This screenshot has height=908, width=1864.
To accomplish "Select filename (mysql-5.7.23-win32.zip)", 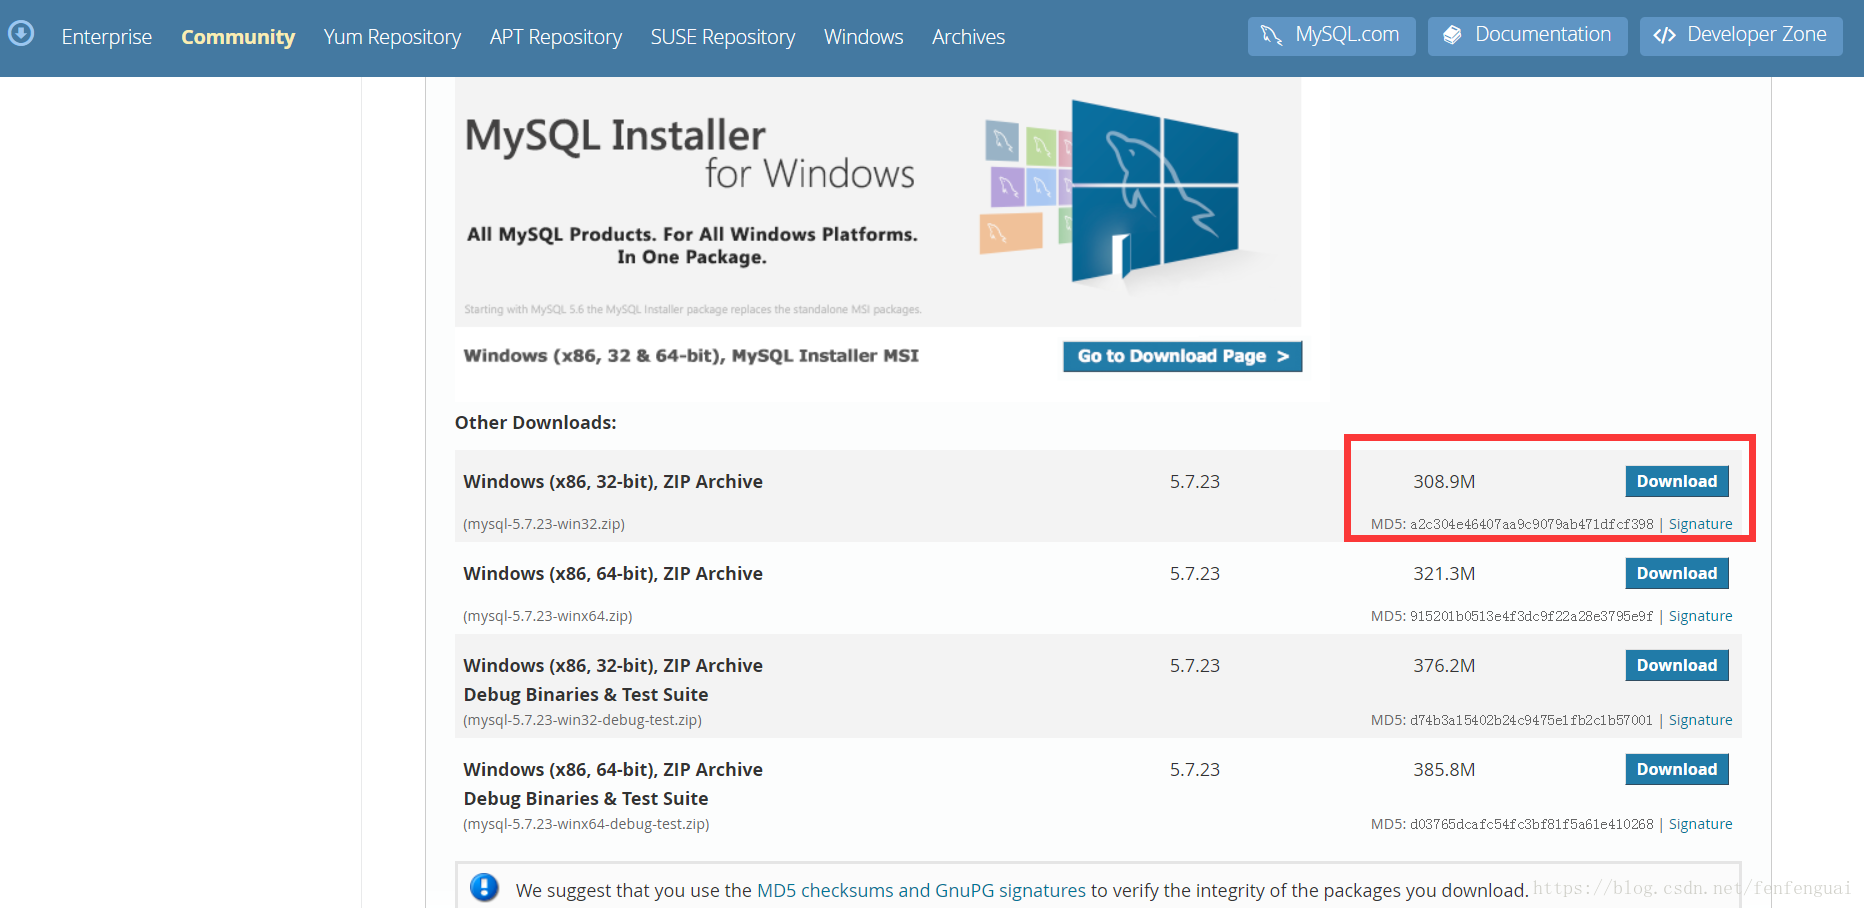I will click(544, 524).
